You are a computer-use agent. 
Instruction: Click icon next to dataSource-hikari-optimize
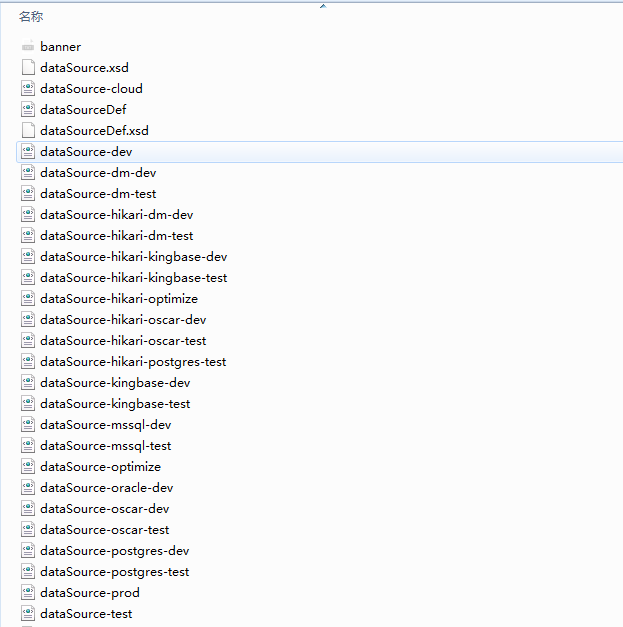point(28,299)
